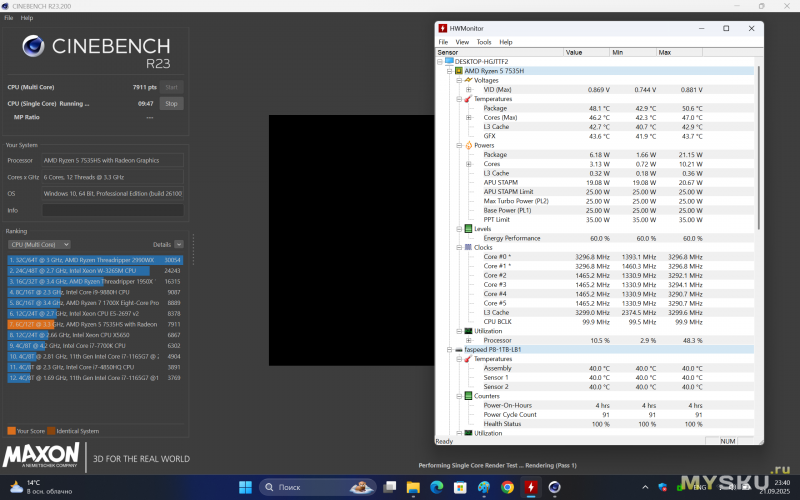Click the Counters icon under faspeed drive
The image size is (800, 500).
(x=468, y=396)
